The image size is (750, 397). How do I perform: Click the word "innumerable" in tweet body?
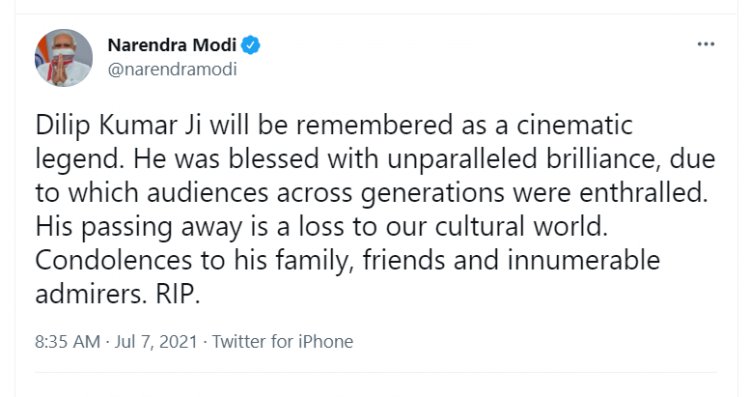point(584,261)
